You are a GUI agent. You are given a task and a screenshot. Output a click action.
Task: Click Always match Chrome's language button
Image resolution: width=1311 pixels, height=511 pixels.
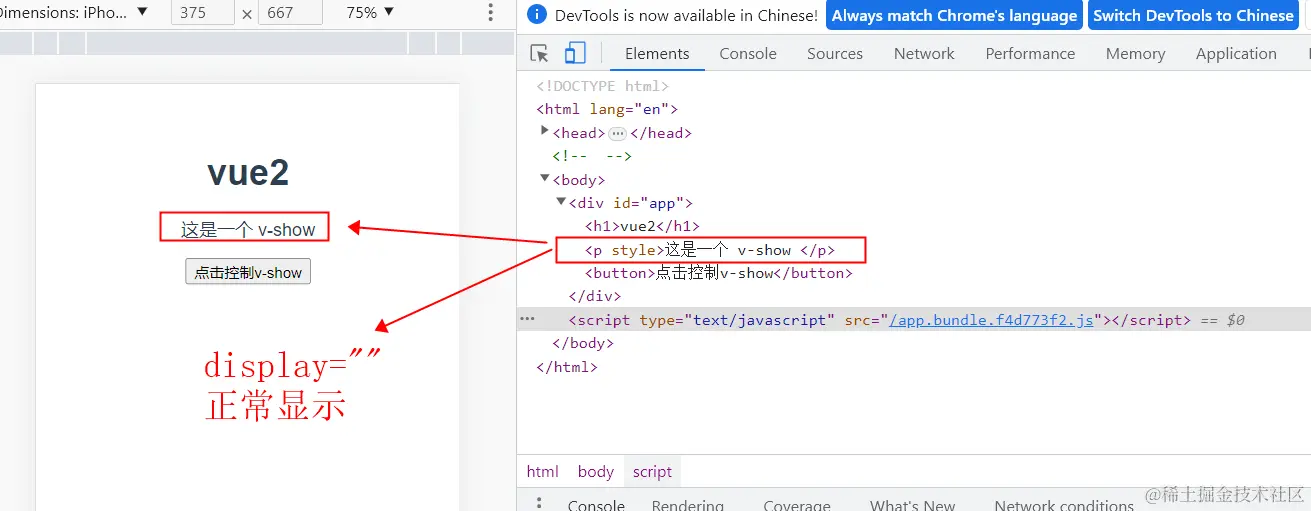(x=955, y=15)
